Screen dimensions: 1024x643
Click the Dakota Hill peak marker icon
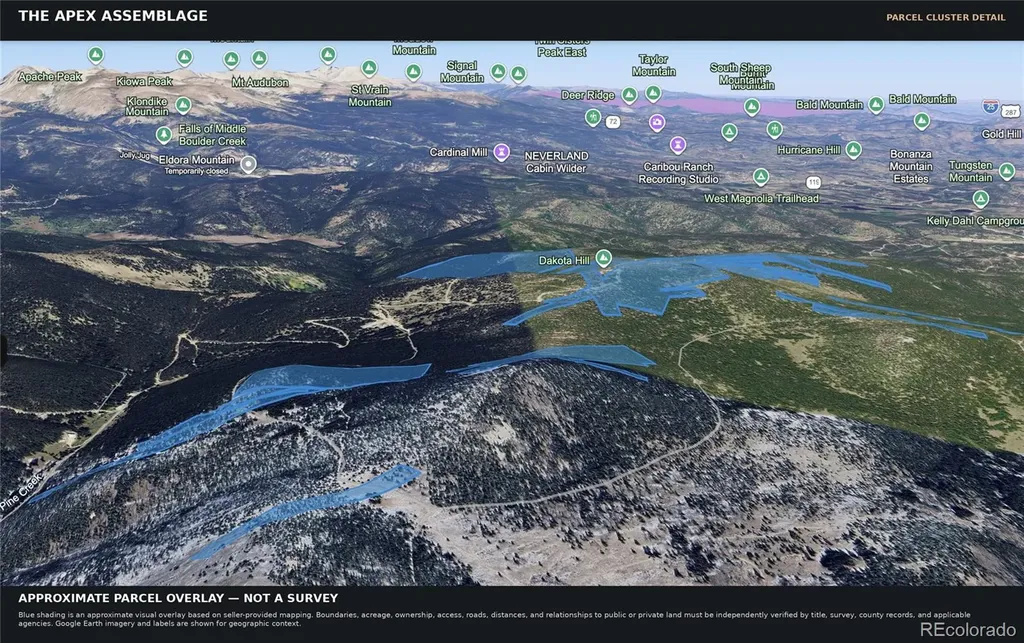tap(604, 258)
